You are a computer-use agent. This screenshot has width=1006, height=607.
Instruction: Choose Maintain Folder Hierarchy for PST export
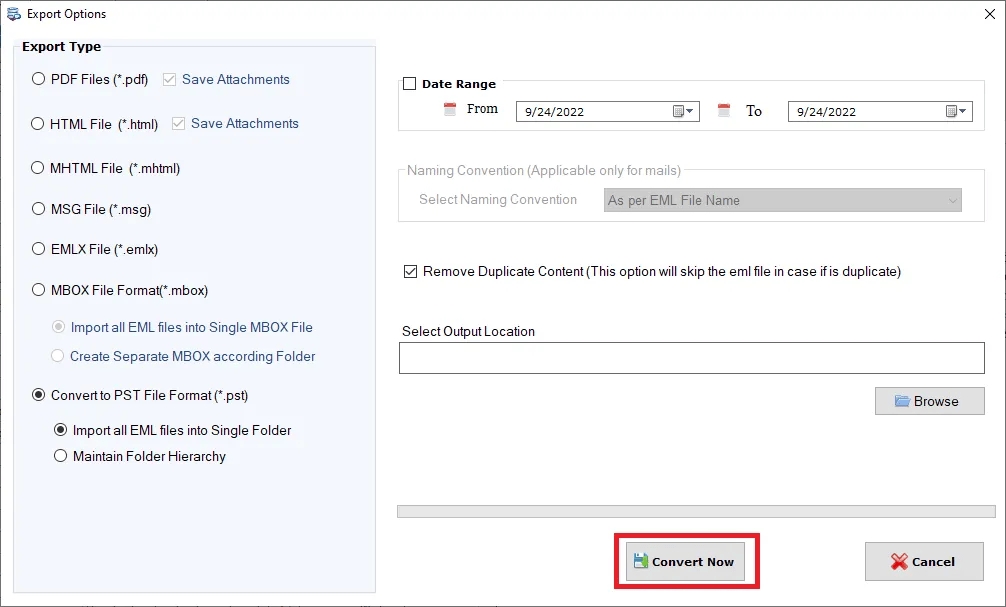tap(61, 456)
